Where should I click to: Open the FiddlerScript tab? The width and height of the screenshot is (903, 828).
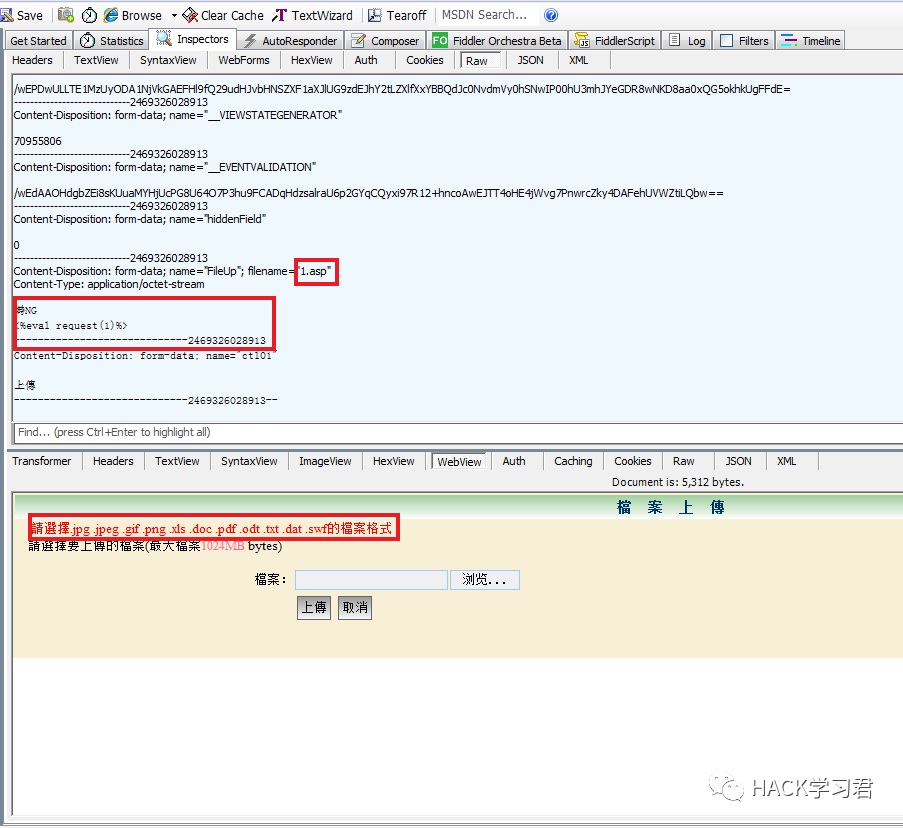click(x=615, y=41)
